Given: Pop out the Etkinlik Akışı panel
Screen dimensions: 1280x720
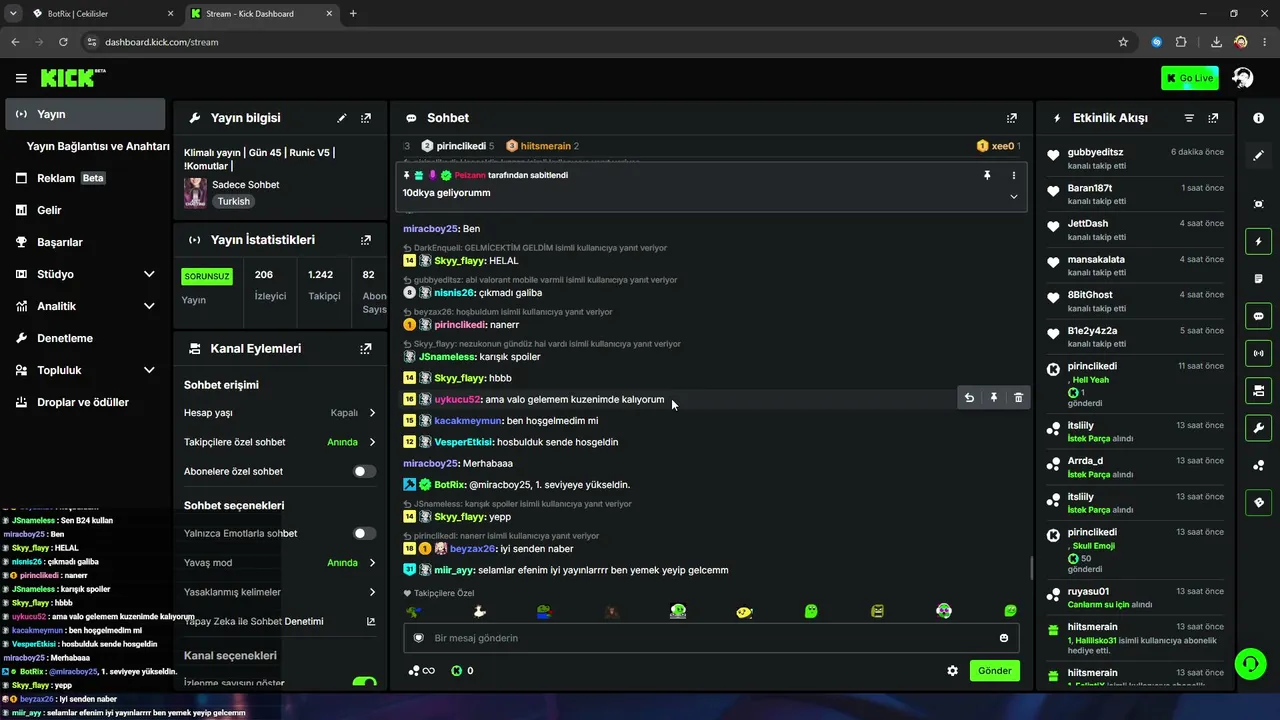Looking at the screenshot, I should point(1213,118).
